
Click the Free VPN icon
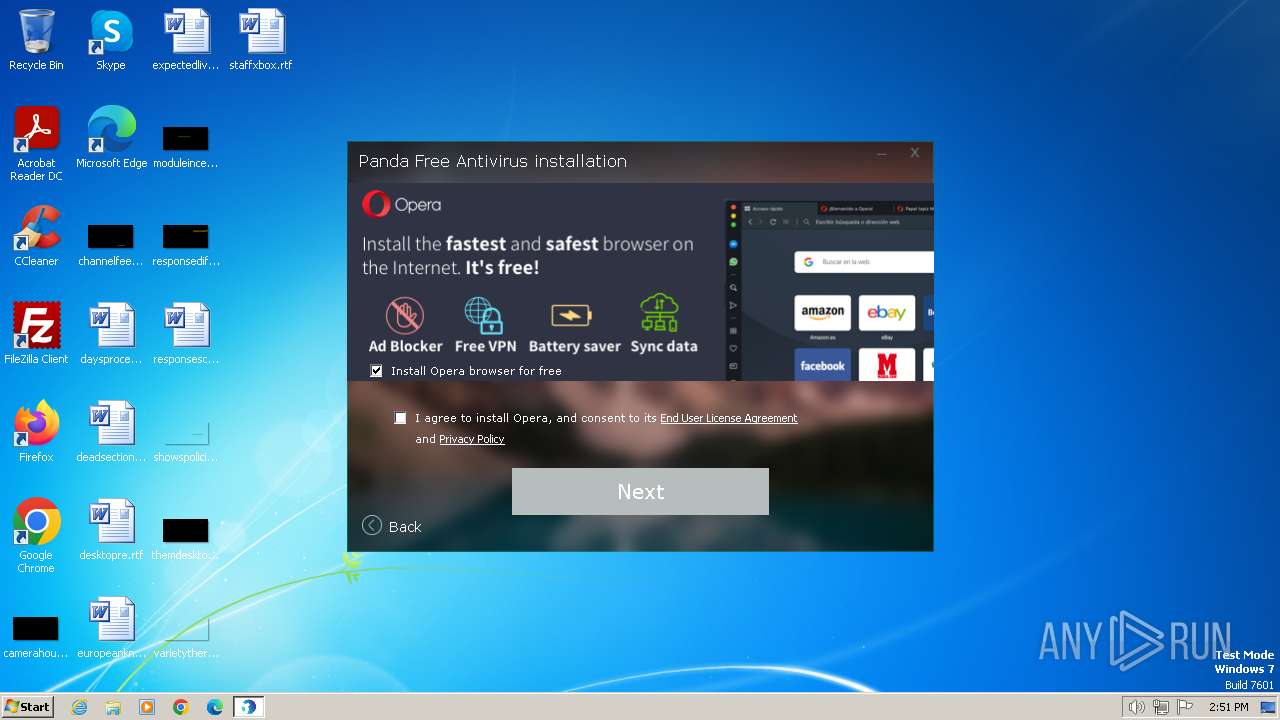485,315
